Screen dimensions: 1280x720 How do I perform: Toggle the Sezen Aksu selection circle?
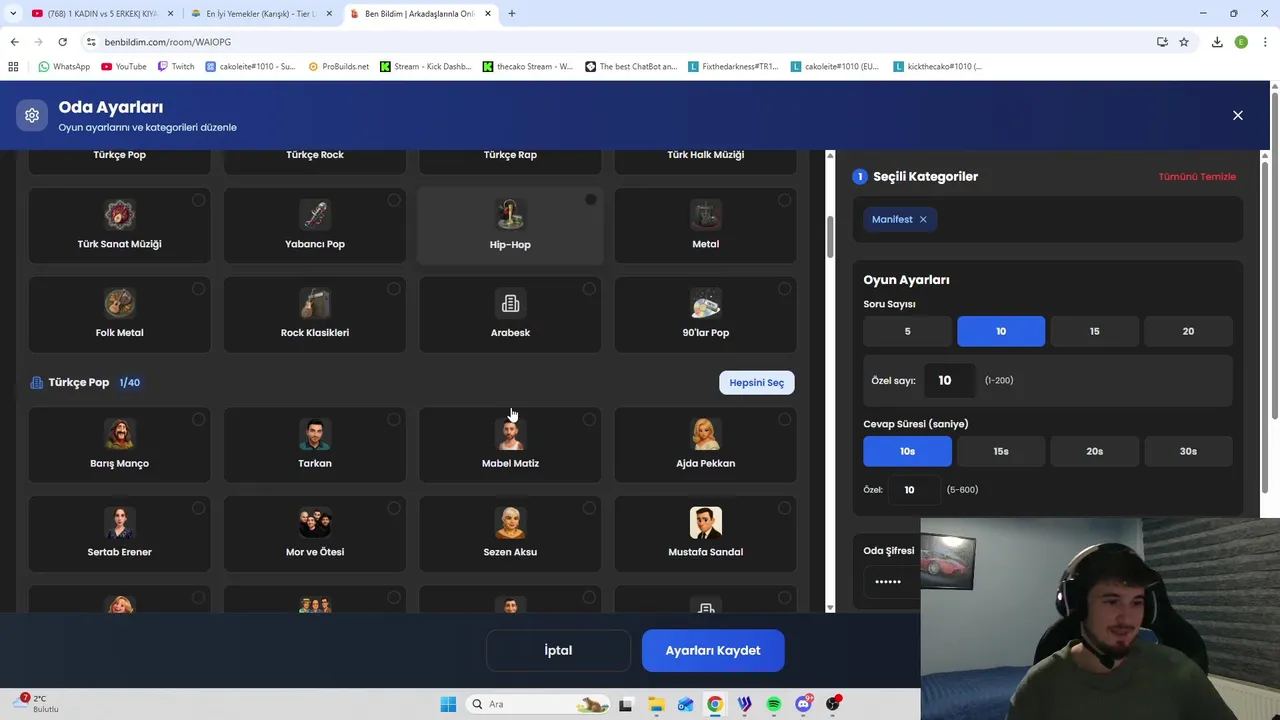[589, 508]
